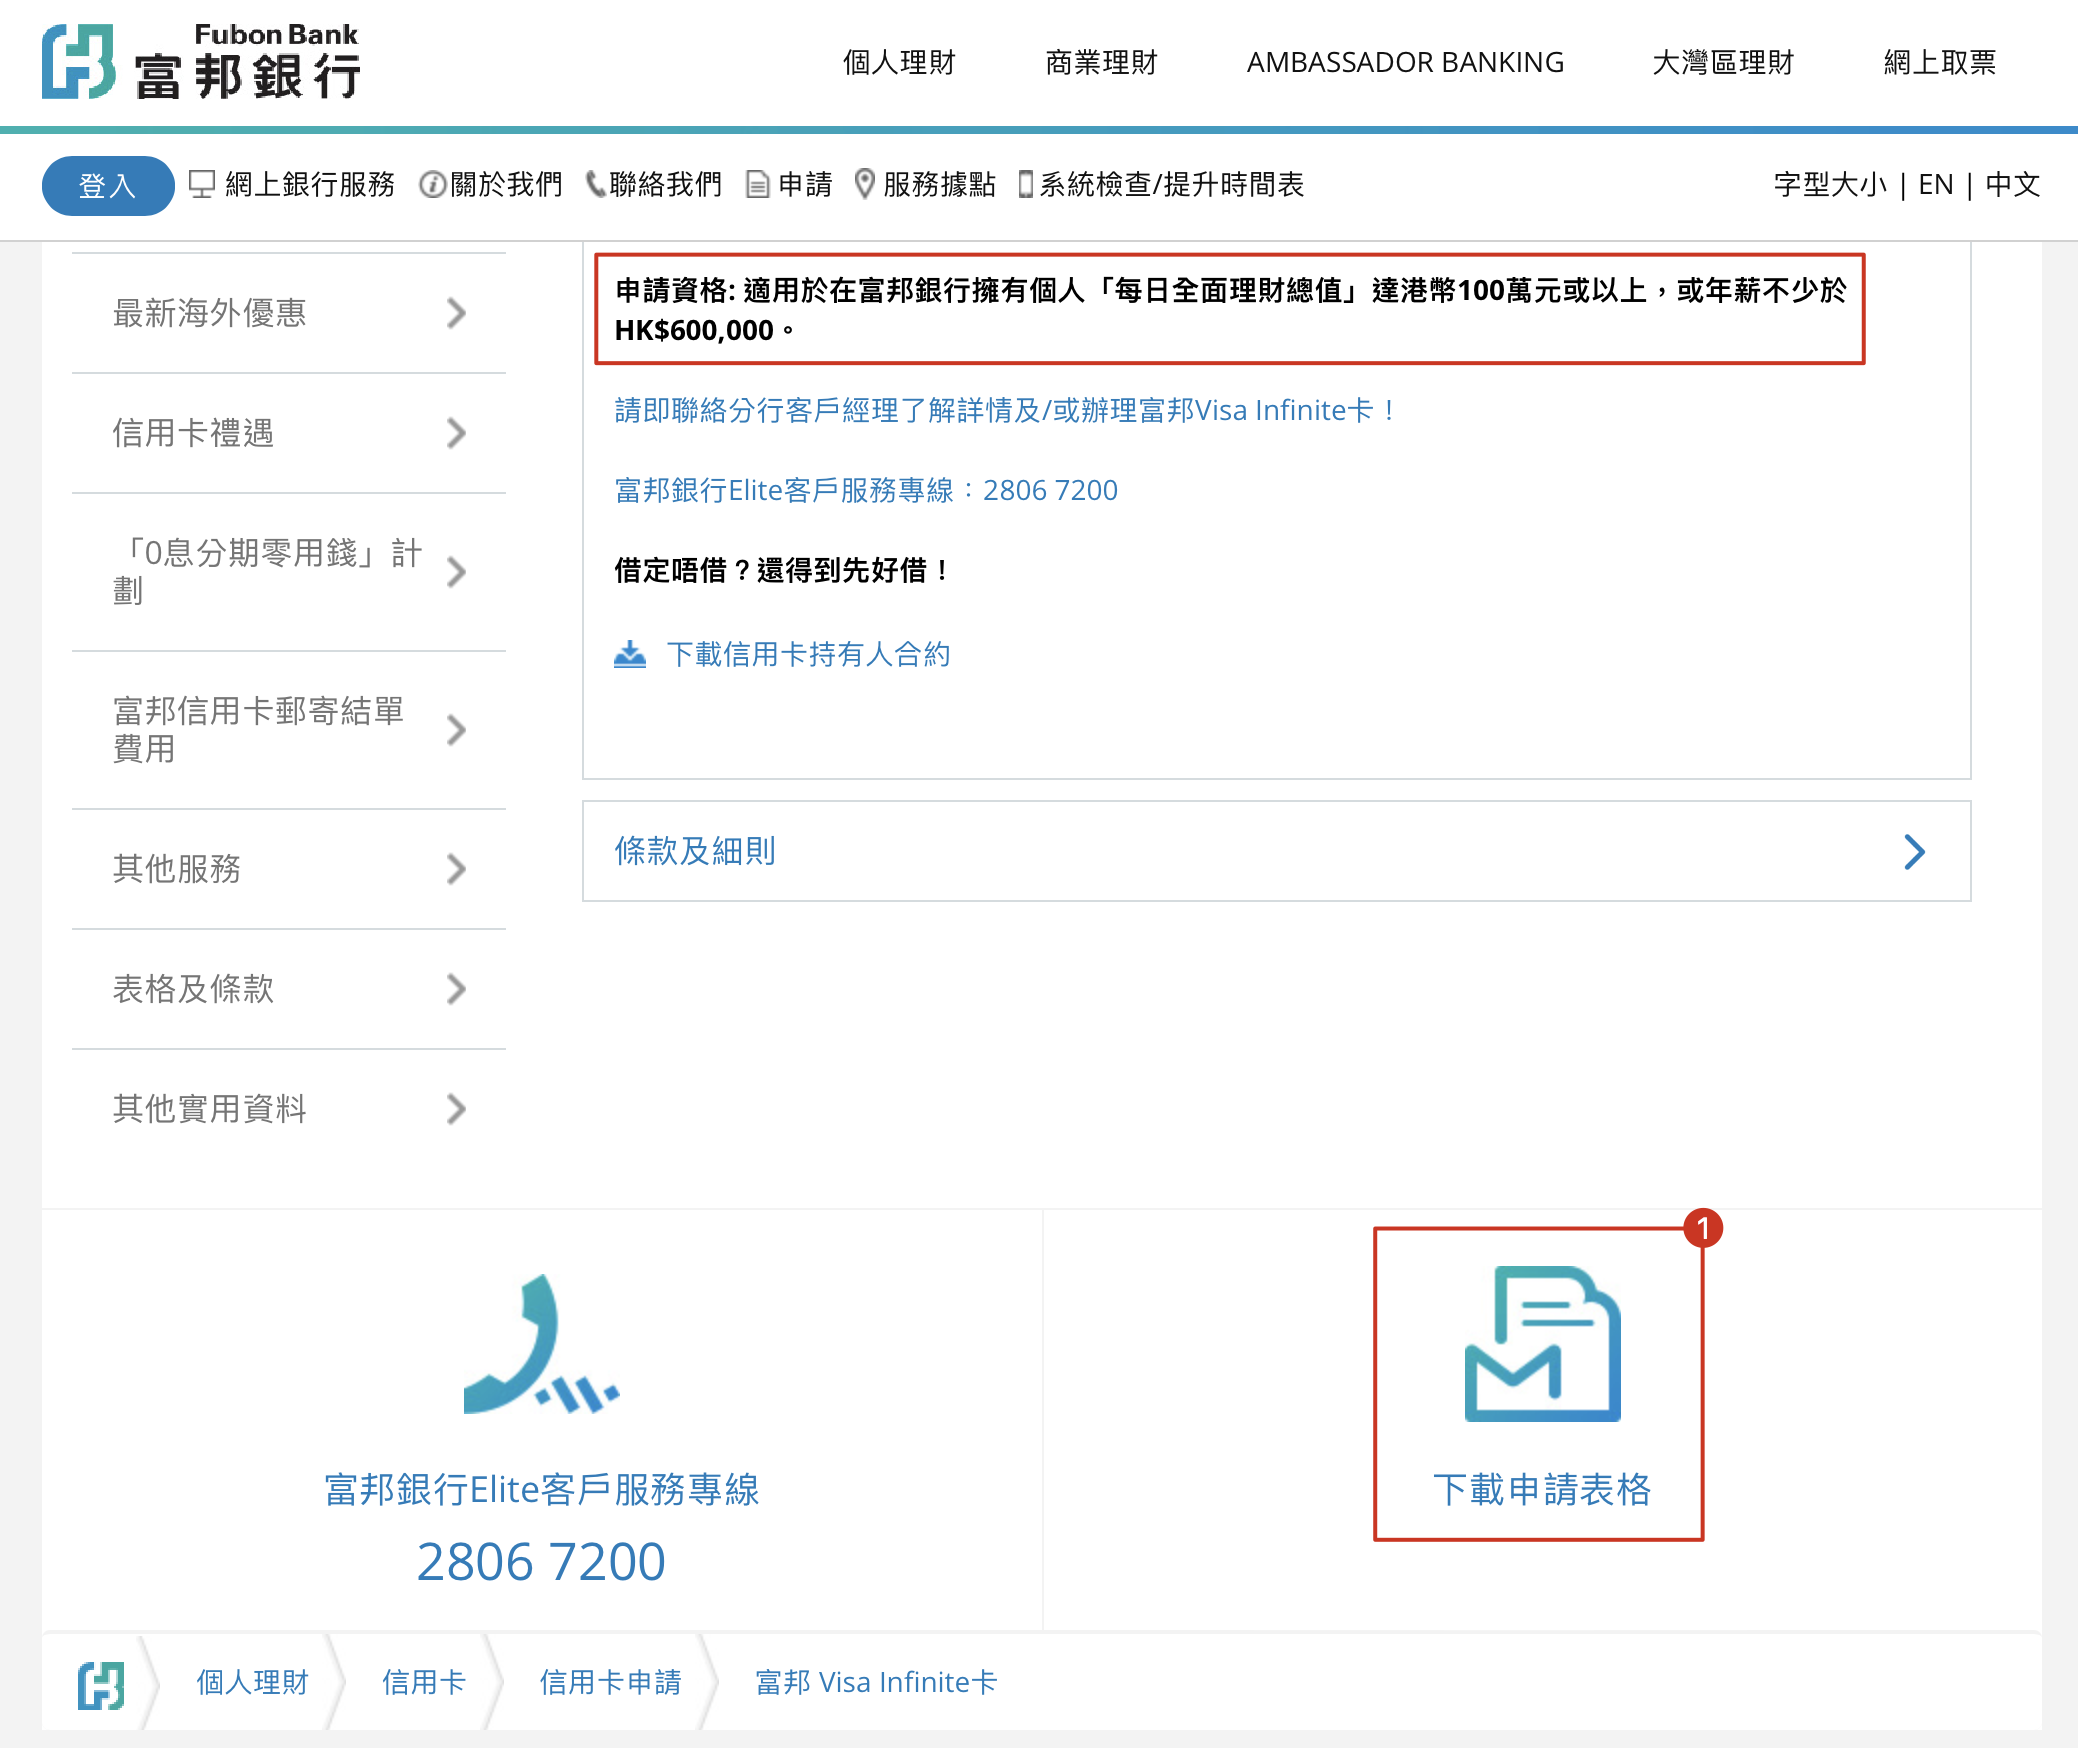Open 聯絡我們 link
This screenshot has width=2078, height=1748.
665,185
